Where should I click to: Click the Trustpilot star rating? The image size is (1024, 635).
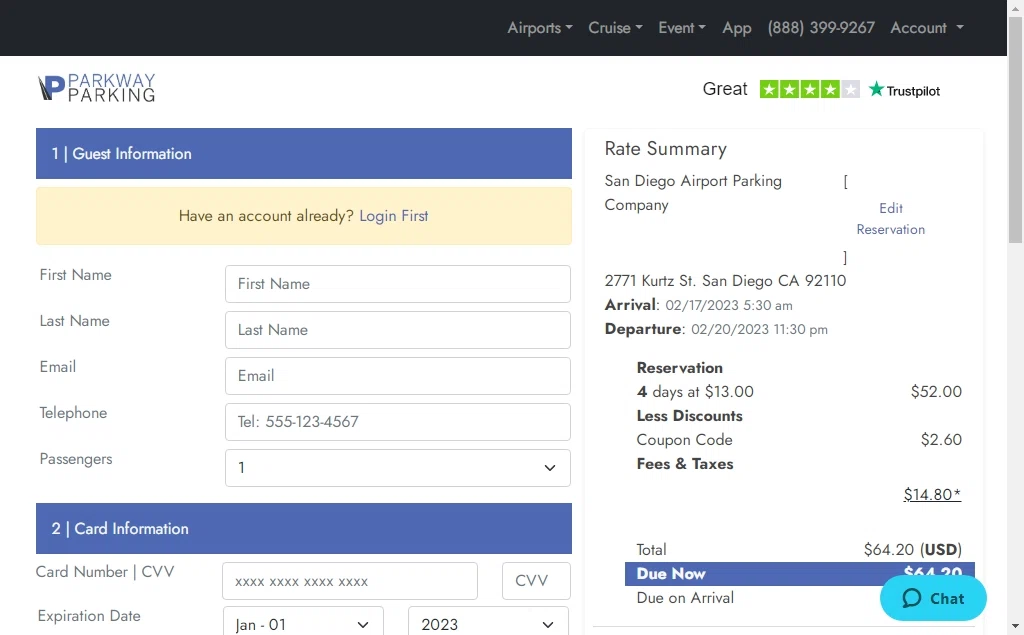tap(809, 89)
